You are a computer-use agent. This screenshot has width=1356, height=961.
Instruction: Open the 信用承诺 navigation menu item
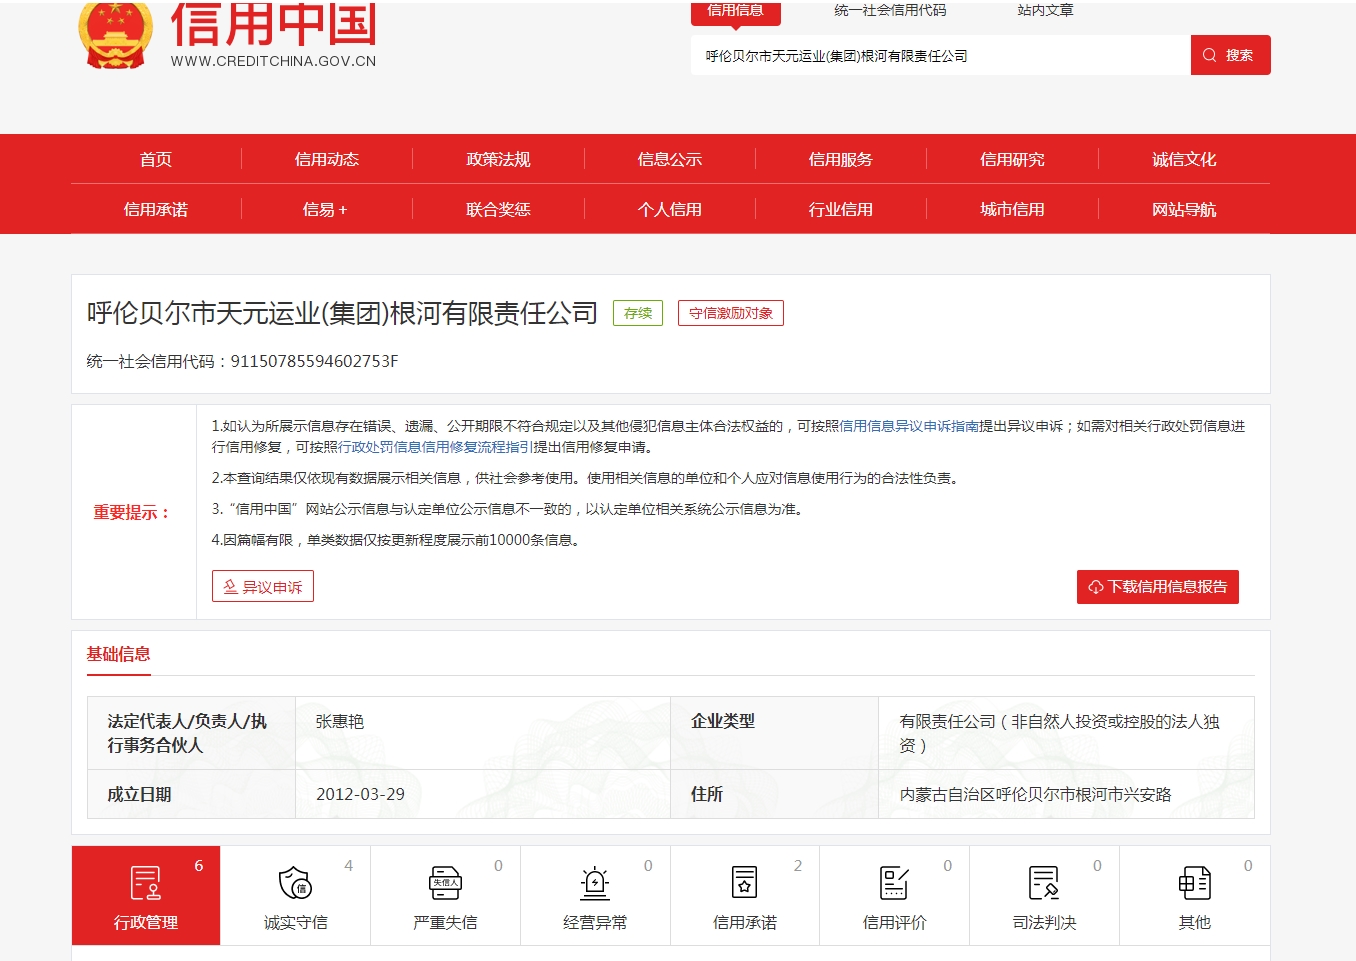click(x=156, y=209)
